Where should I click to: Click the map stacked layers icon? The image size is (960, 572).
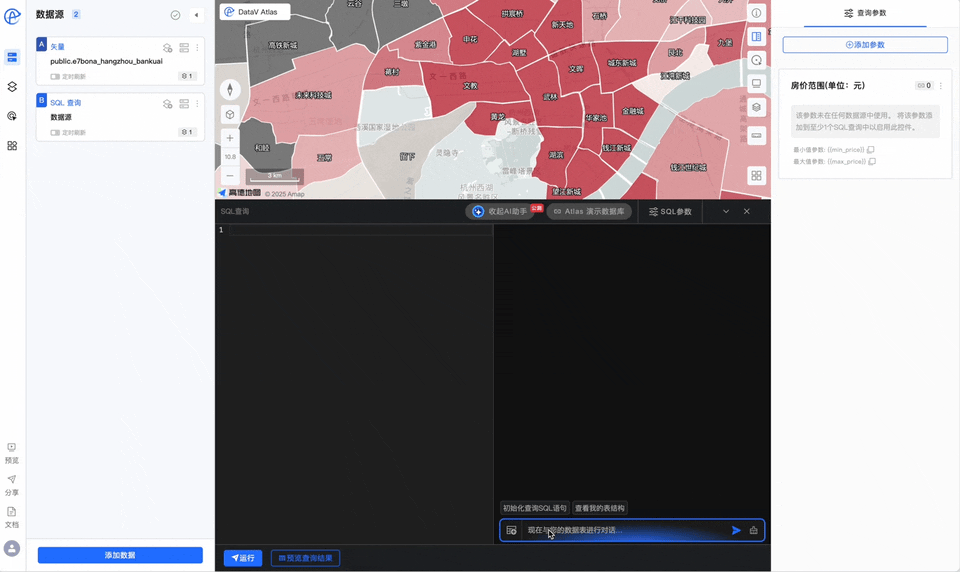pyautogui.click(x=757, y=107)
